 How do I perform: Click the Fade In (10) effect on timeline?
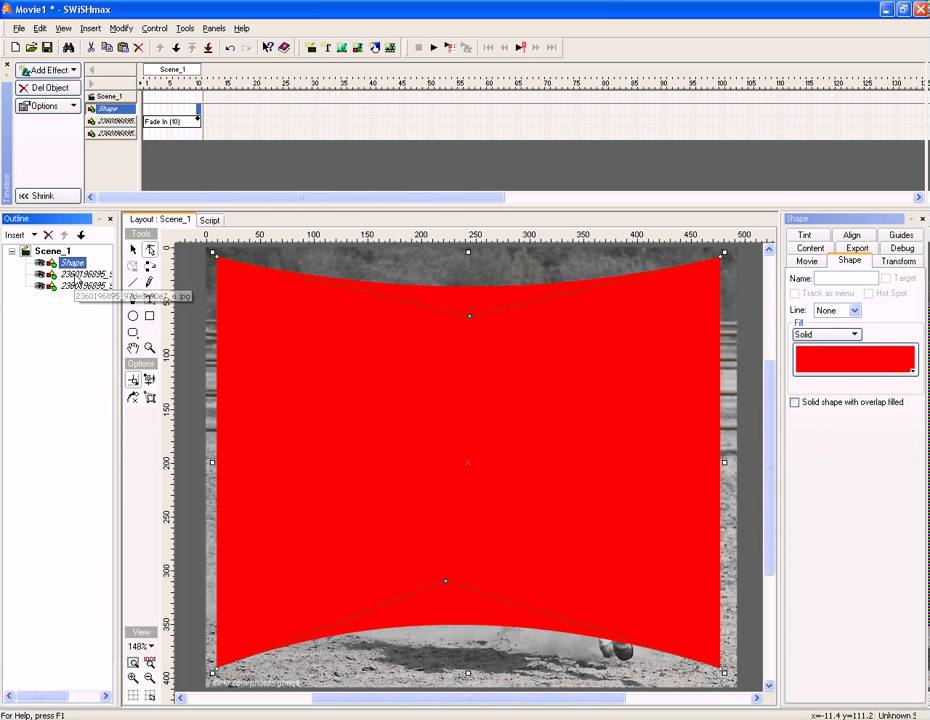coord(171,122)
